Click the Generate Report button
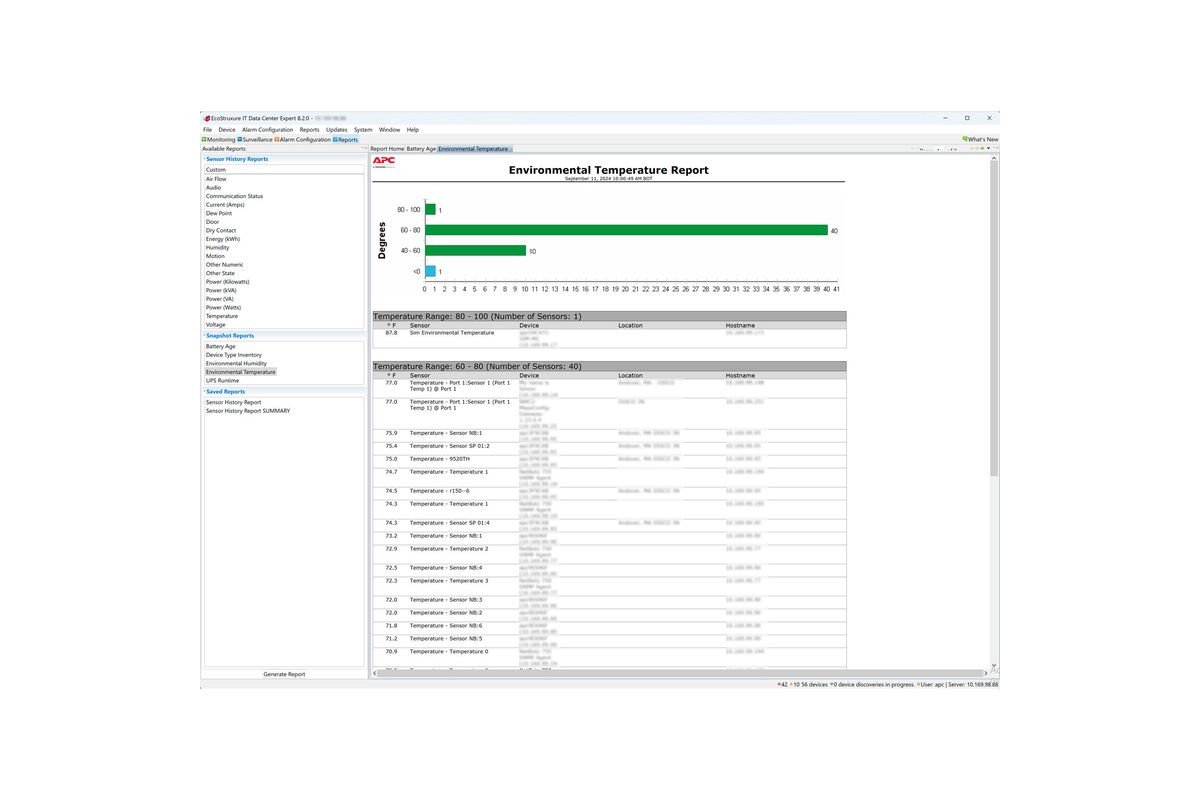 pyautogui.click(x=284, y=674)
